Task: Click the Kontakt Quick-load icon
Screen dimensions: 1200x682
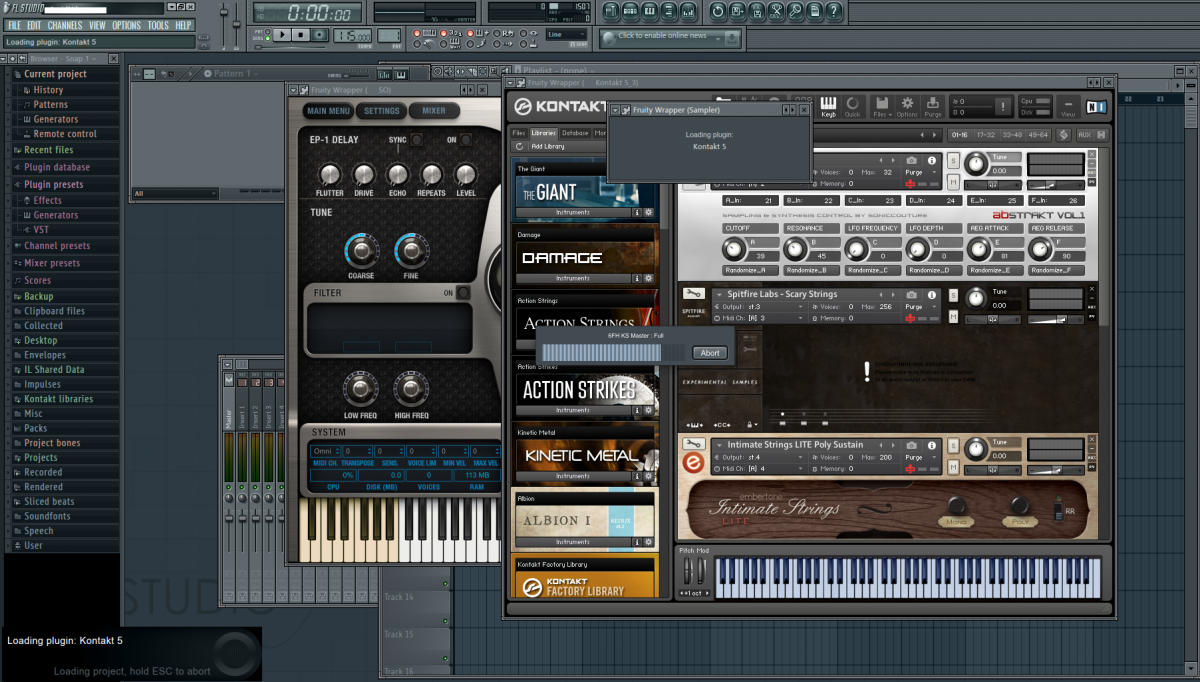Action: 852,106
